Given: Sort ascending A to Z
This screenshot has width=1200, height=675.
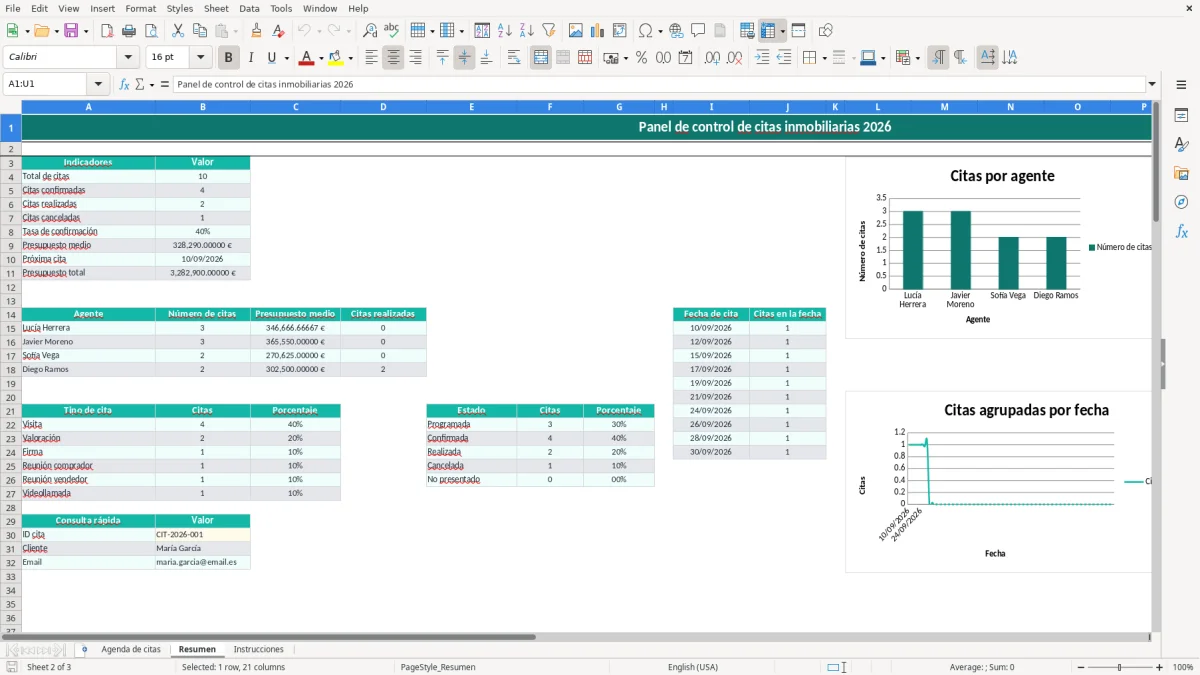Looking at the screenshot, I should click(x=504, y=31).
